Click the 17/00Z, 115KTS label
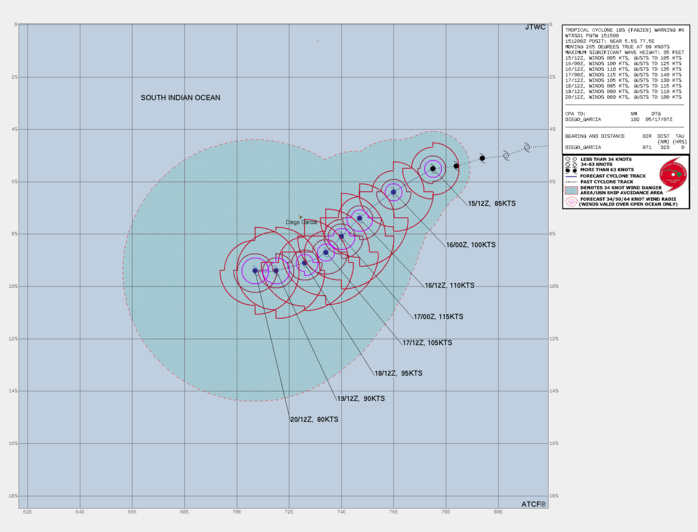698x532 pixels. (x=438, y=316)
